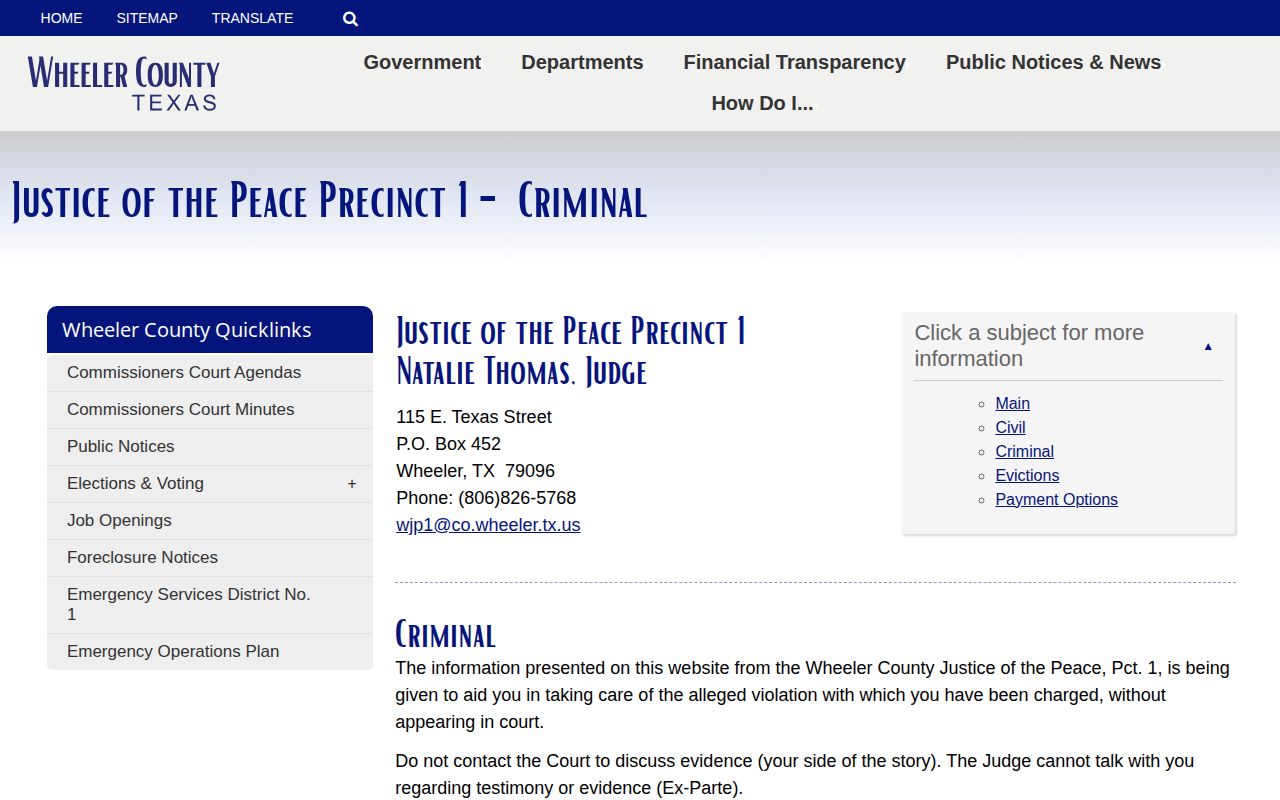Click the phone number (806)826-5768

pos(517,498)
